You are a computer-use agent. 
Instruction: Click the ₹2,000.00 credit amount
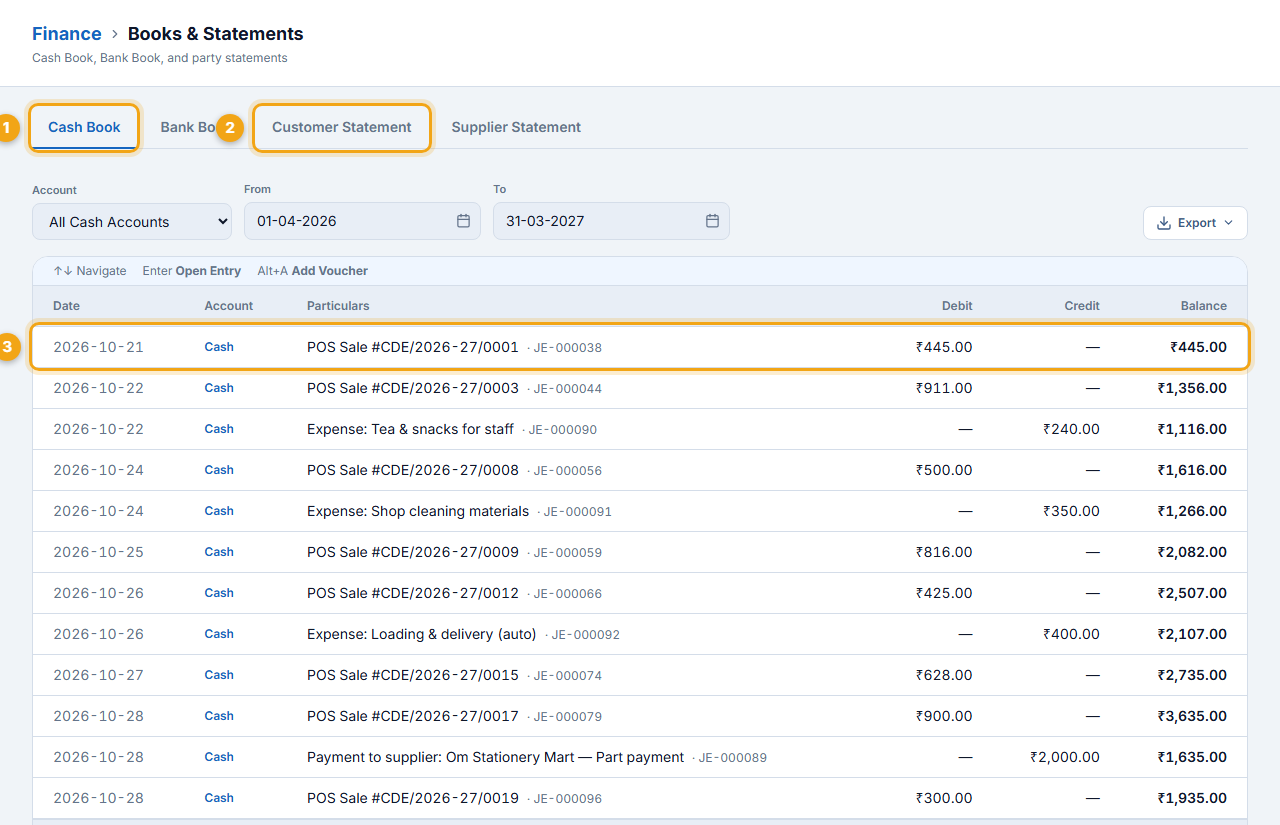click(x=1065, y=757)
